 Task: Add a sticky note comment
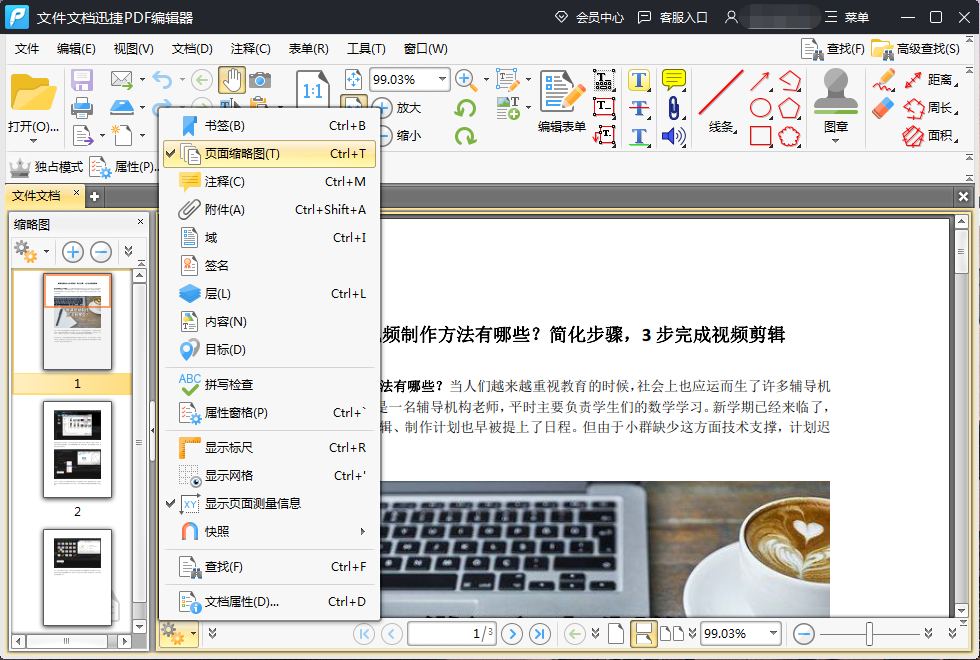tap(673, 80)
